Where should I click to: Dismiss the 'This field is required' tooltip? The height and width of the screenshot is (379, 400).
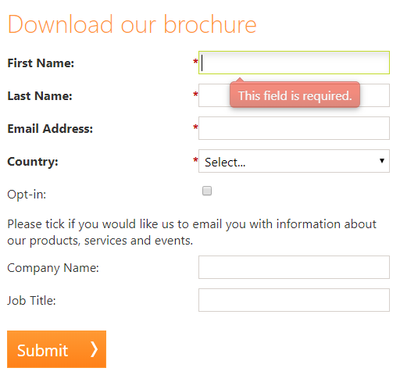click(x=295, y=96)
